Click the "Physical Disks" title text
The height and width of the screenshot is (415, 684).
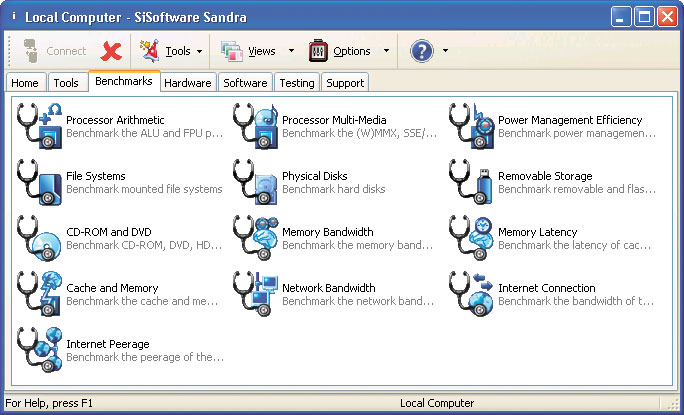(x=315, y=176)
